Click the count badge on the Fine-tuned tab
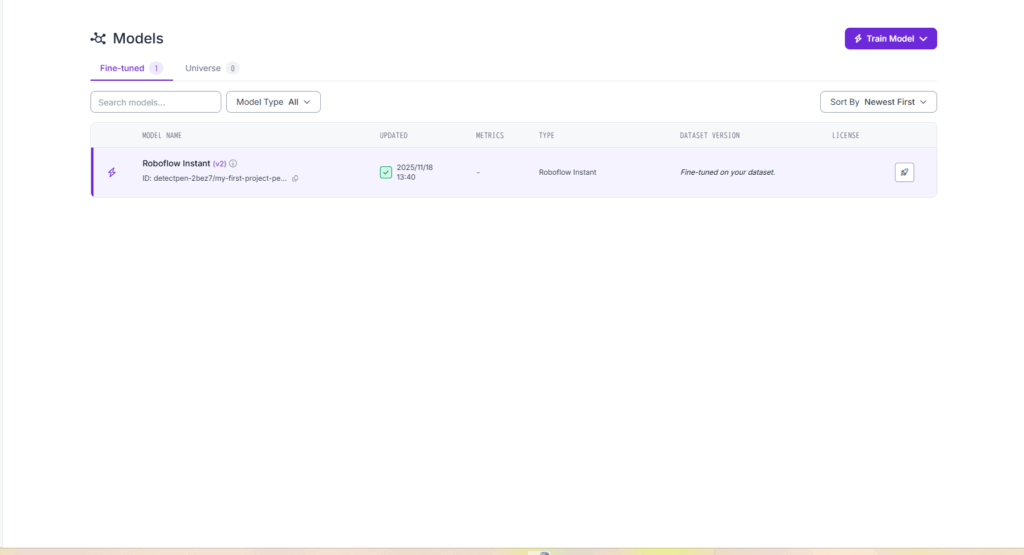The image size is (1024, 555). (156, 68)
